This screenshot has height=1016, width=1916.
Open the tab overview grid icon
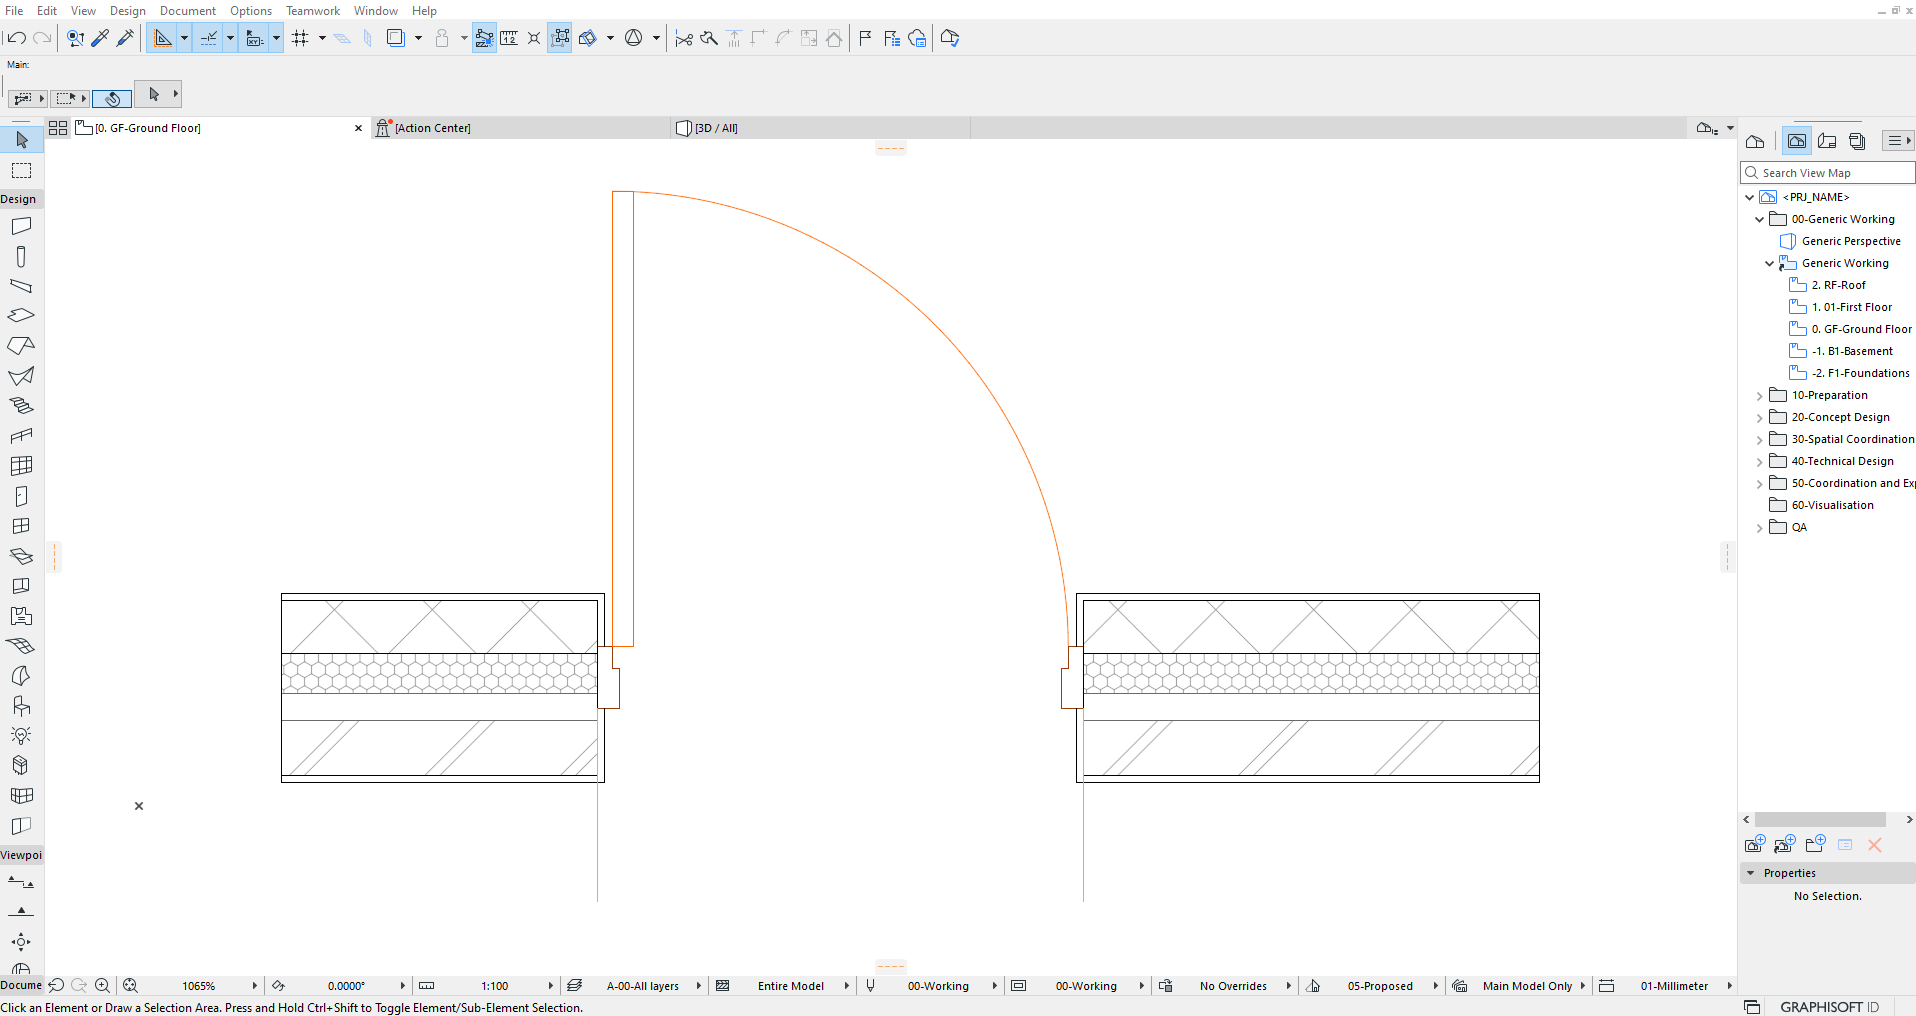(58, 128)
